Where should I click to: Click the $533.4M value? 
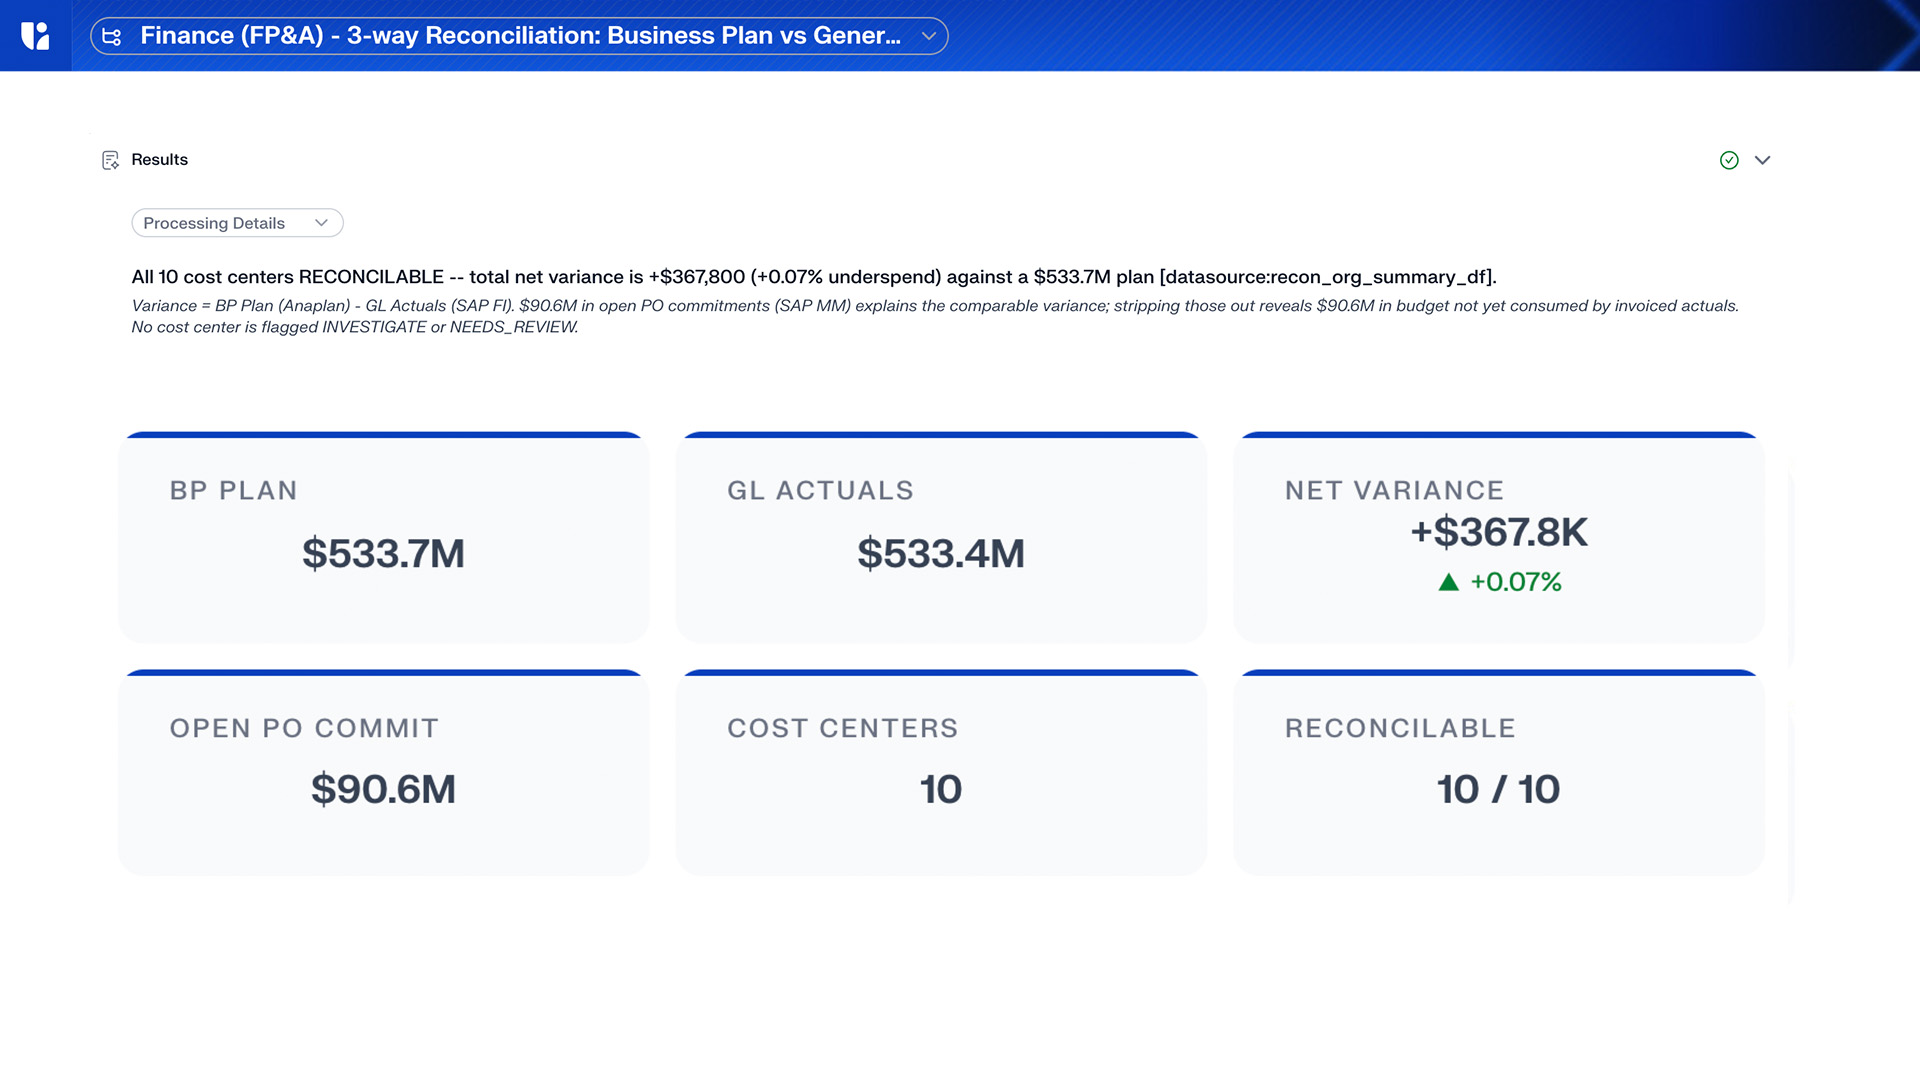pyautogui.click(x=941, y=553)
